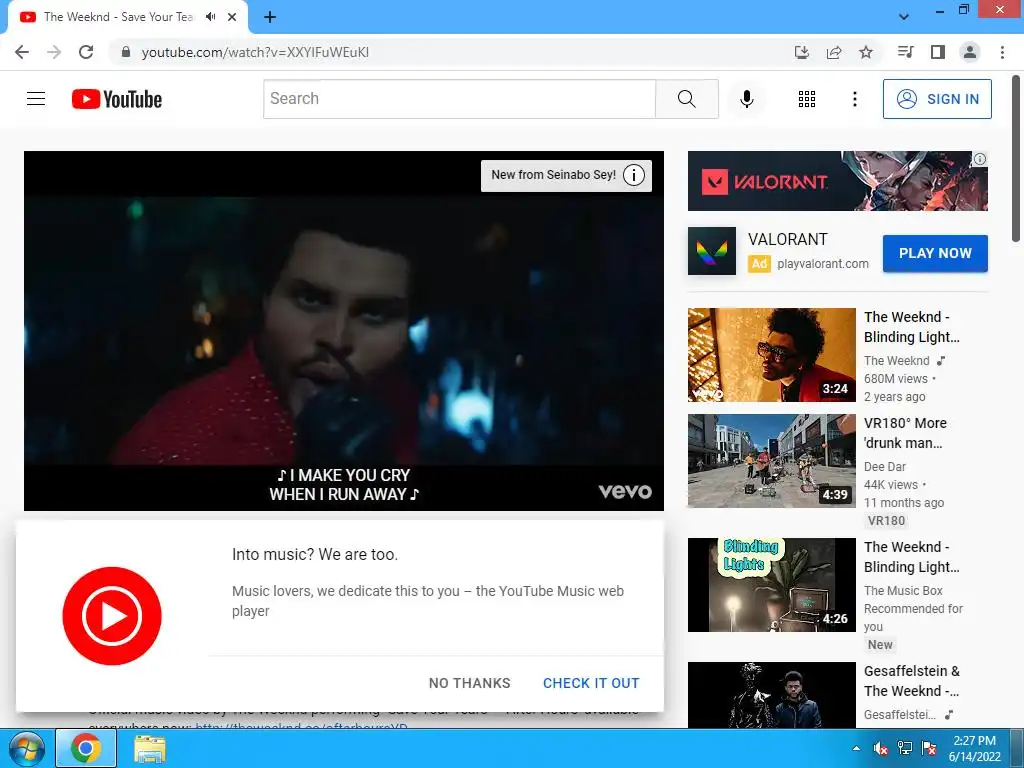Screen dimensions: 1024x768
Task: Open YouTube settings three-dot menu
Action: (x=854, y=99)
